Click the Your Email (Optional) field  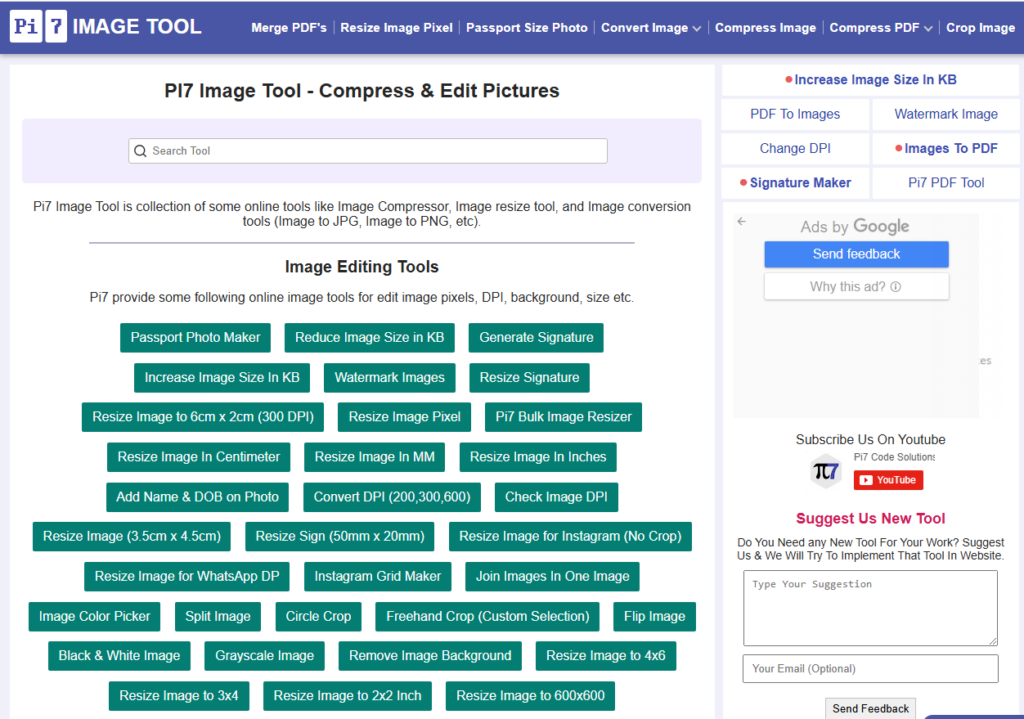coord(870,669)
